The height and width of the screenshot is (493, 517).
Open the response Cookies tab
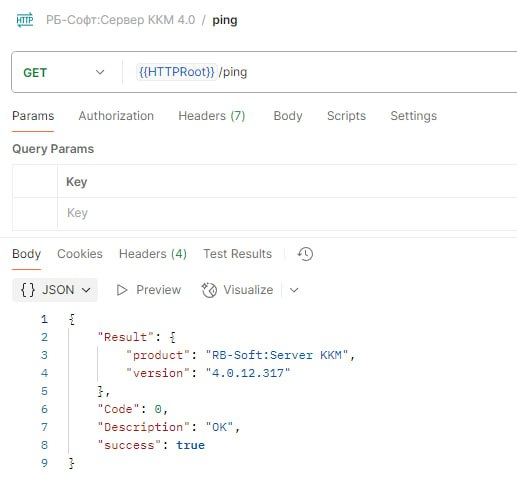[x=80, y=254]
